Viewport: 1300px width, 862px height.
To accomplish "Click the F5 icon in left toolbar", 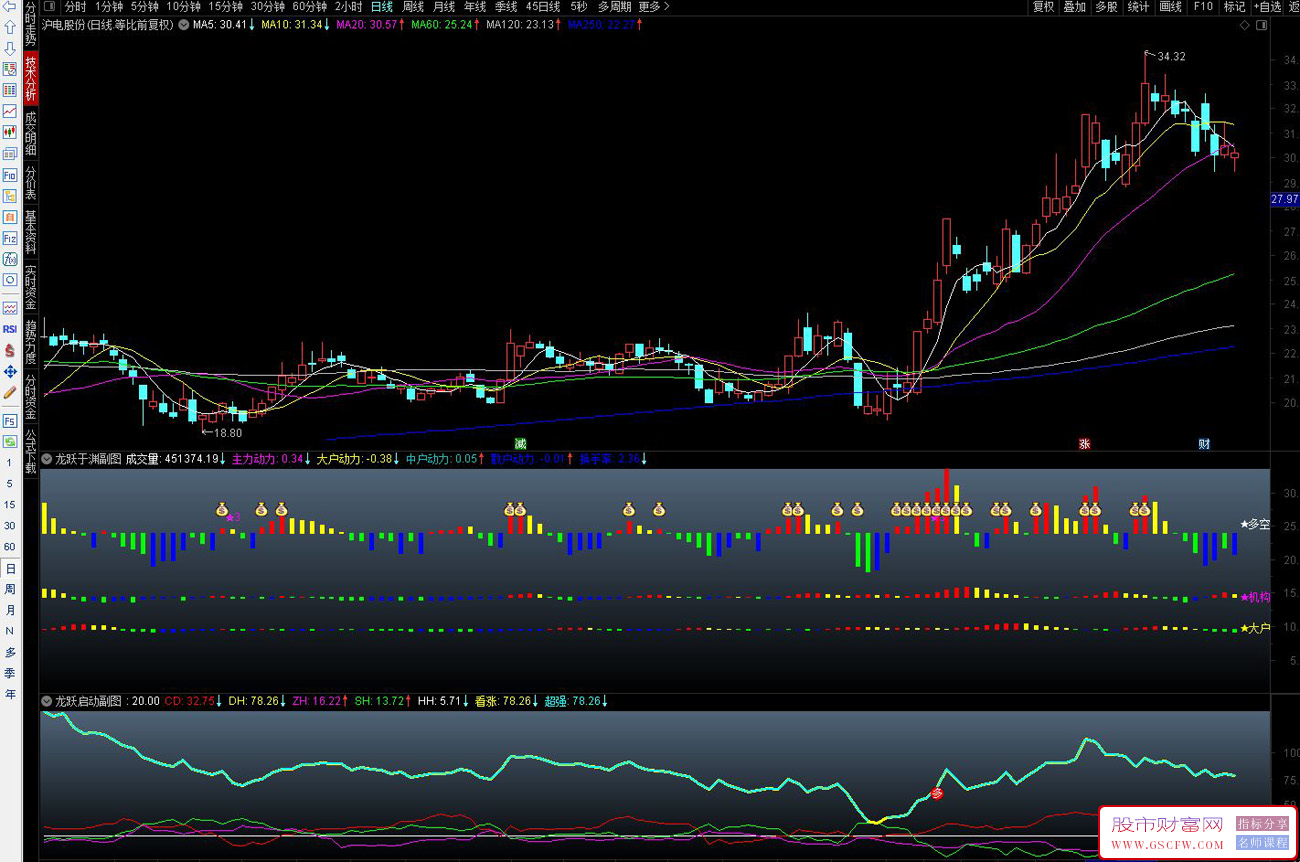I will [10, 421].
